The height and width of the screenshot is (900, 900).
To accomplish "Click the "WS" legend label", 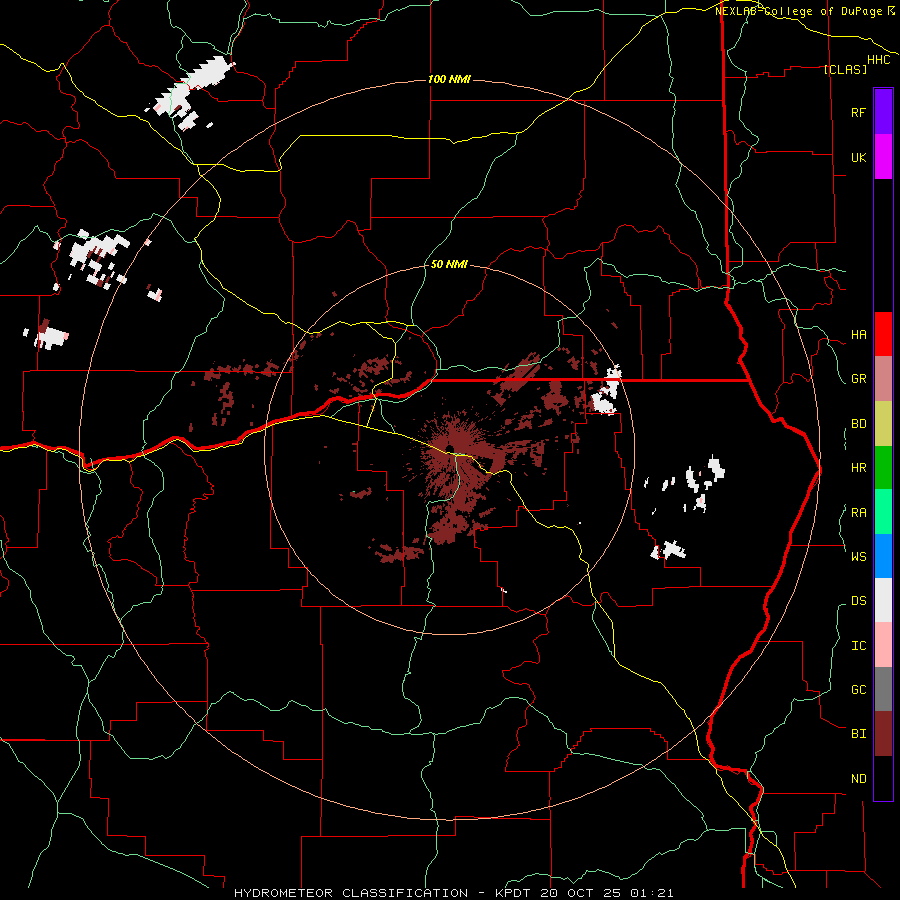I will [x=858, y=557].
